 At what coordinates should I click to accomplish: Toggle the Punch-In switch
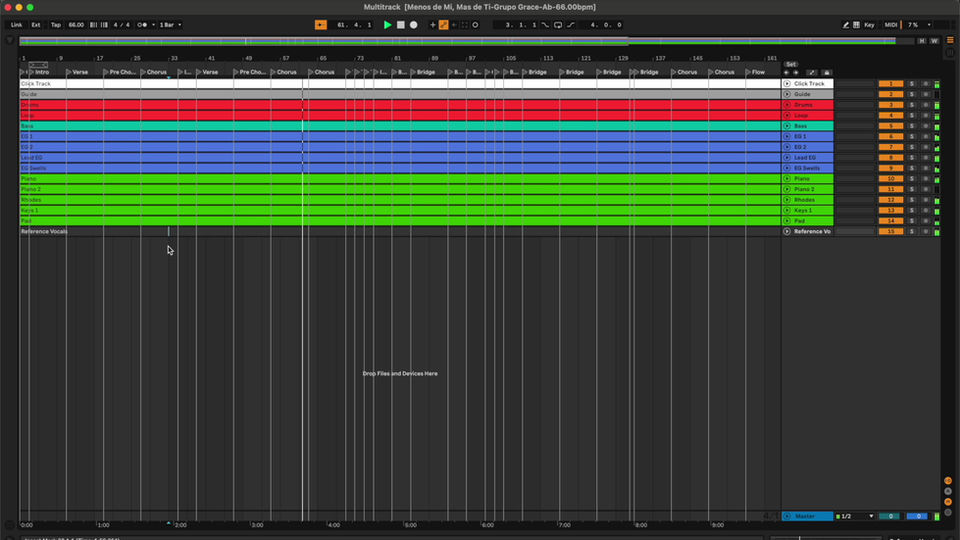(545, 25)
